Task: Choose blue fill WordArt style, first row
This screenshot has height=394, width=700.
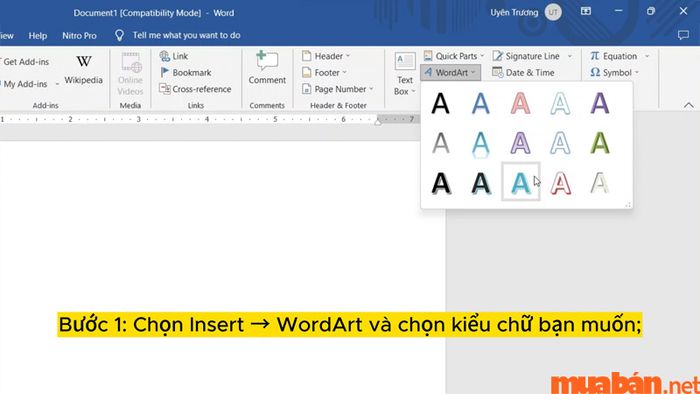Action: [481, 104]
